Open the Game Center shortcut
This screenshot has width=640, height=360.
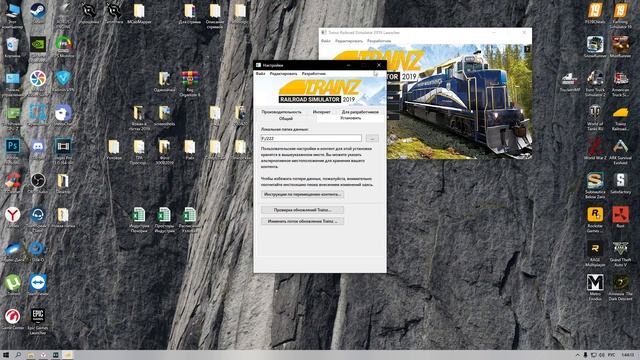pos(12,318)
